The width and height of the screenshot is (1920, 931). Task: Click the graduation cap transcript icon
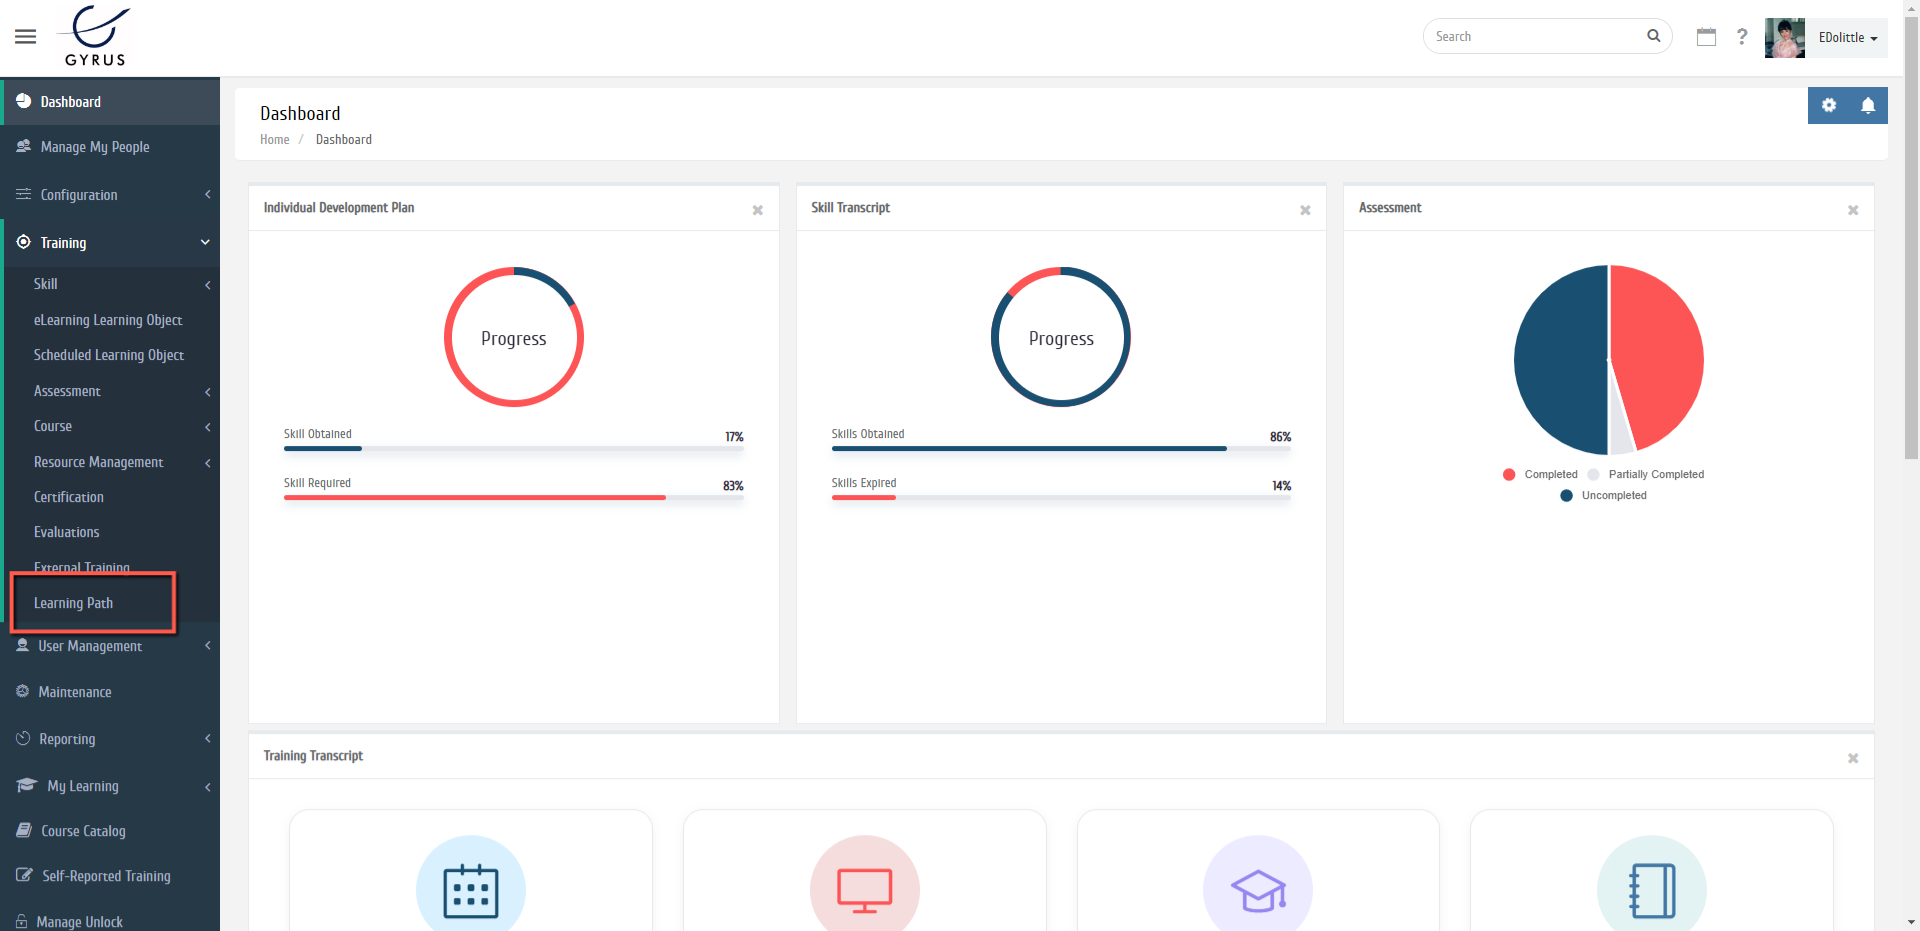[x=1257, y=889]
